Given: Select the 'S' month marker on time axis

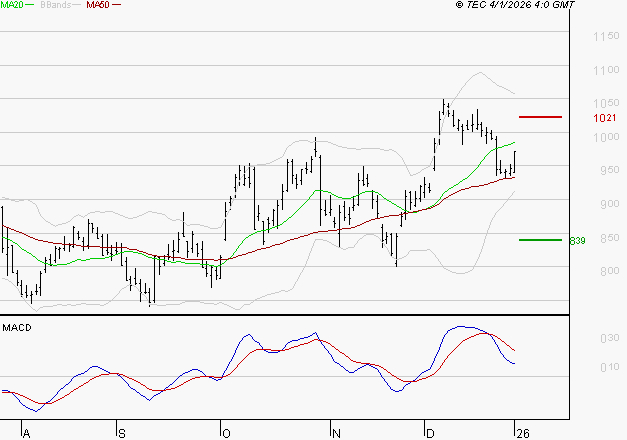Looking at the screenshot, I should (x=122, y=433).
